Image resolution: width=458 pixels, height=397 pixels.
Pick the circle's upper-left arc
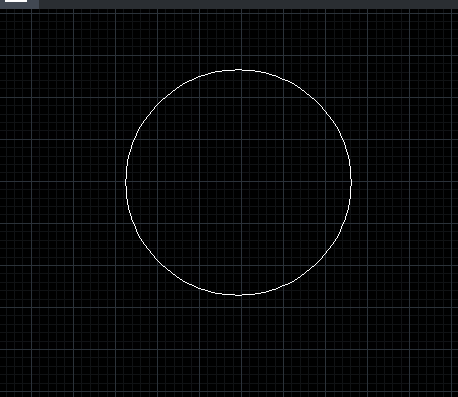click(159, 103)
